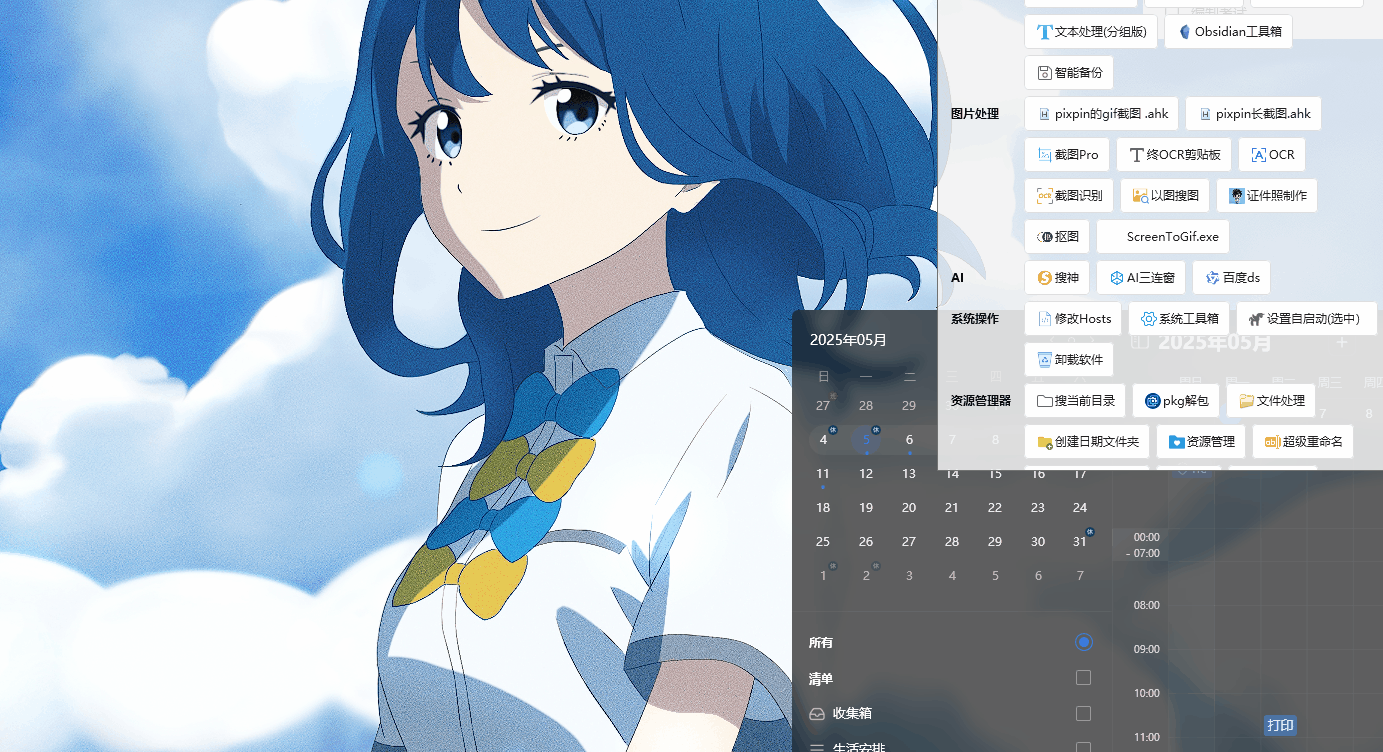Select the 所有 radio button

[1083, 642]
